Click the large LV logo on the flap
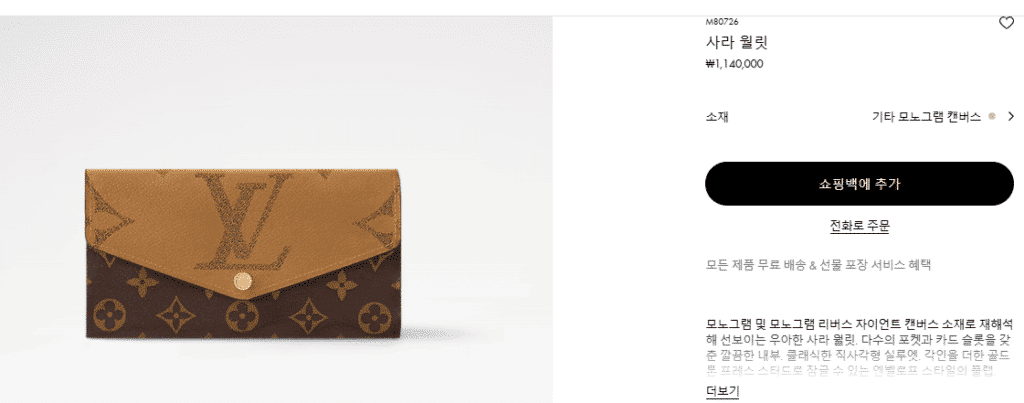This screenshot has width=1024, height=403. (243, 221)
